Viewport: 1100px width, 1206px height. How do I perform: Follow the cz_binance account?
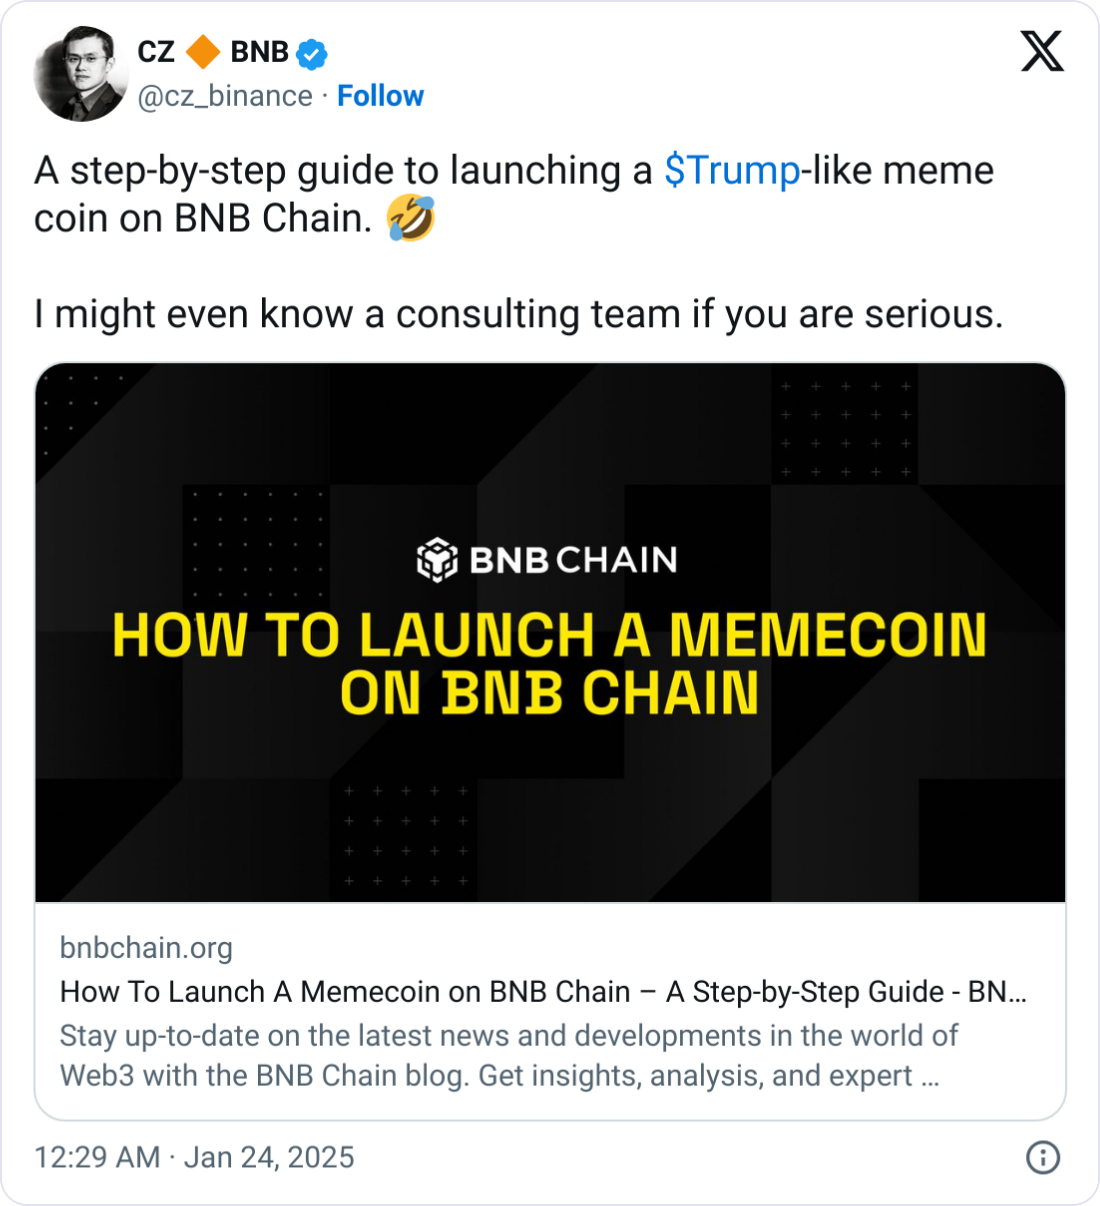[x=380, y=96]
